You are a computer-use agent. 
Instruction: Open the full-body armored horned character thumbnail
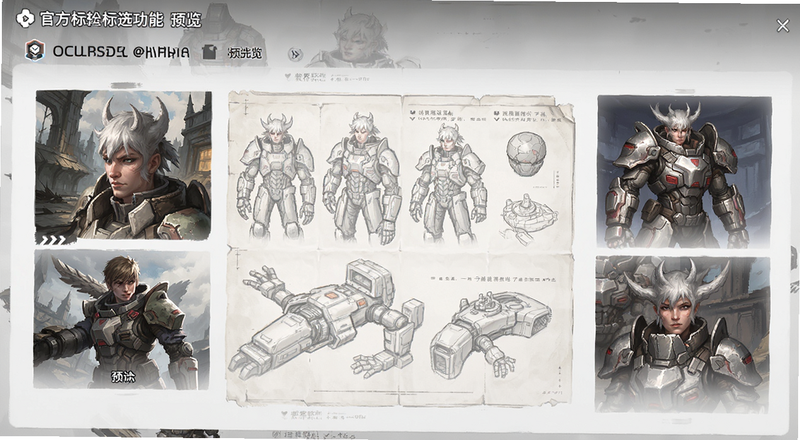(x=684, y=172)
